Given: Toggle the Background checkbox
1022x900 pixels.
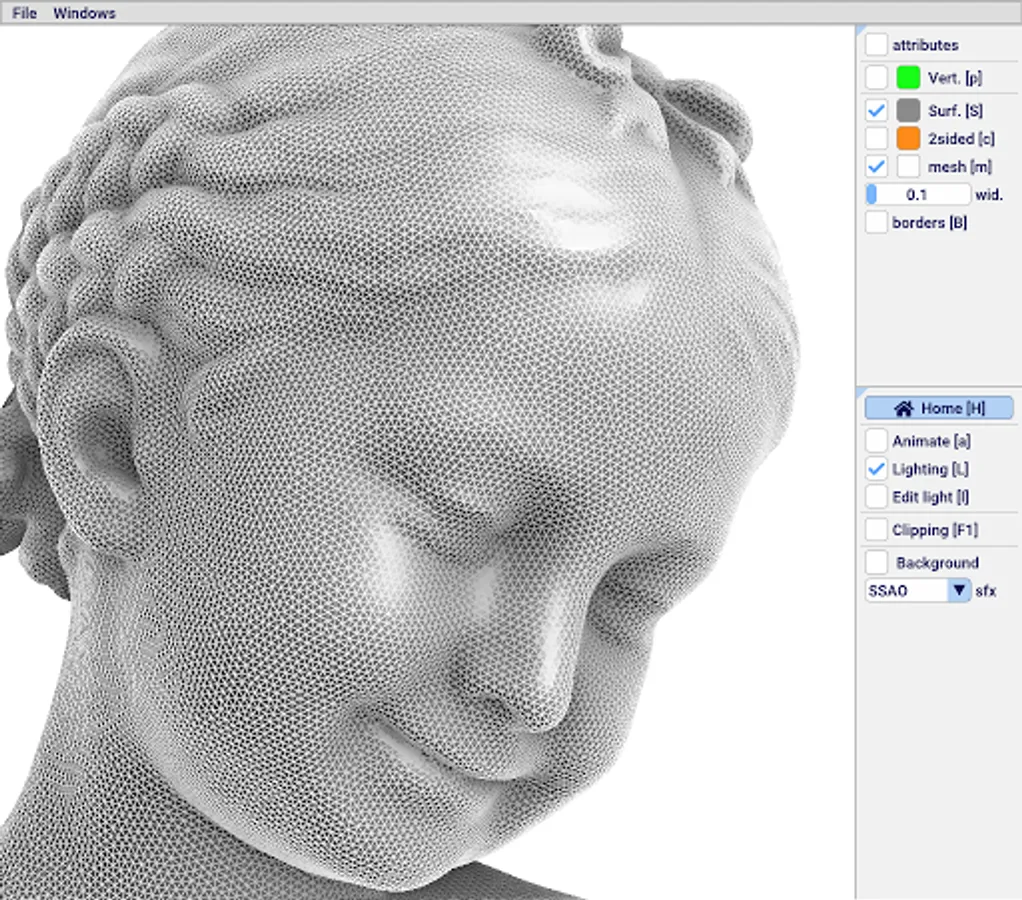Looking at the screenshot, I should point(876,562).
